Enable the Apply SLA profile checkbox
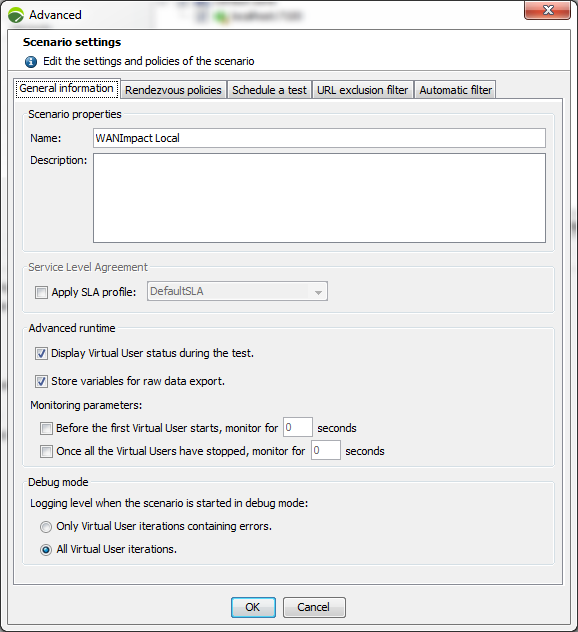Viewport: 578px width, 632px height. click(41, 292)
